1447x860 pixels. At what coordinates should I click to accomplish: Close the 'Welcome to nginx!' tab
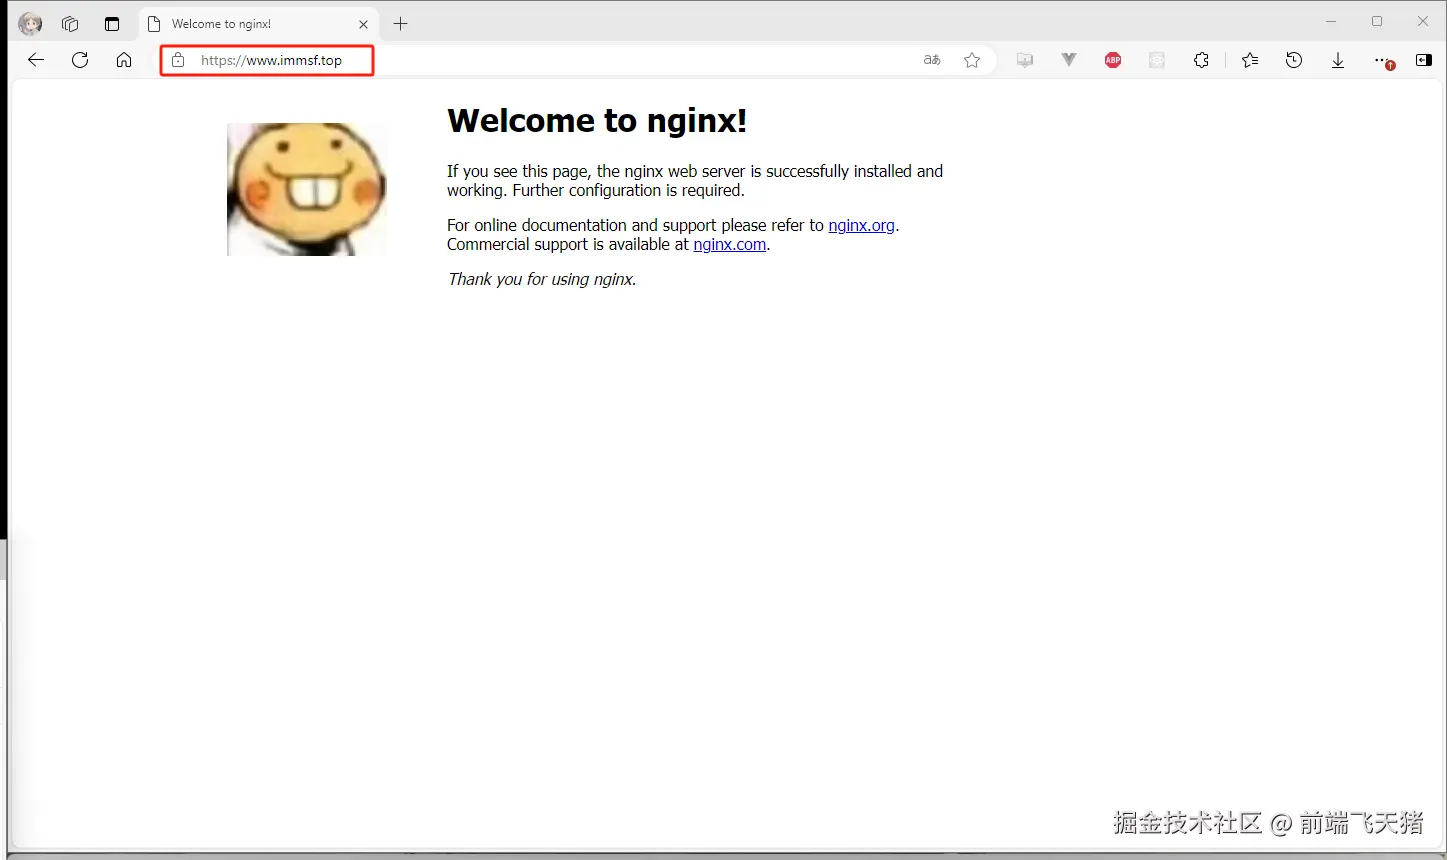[x=363, y=24]
